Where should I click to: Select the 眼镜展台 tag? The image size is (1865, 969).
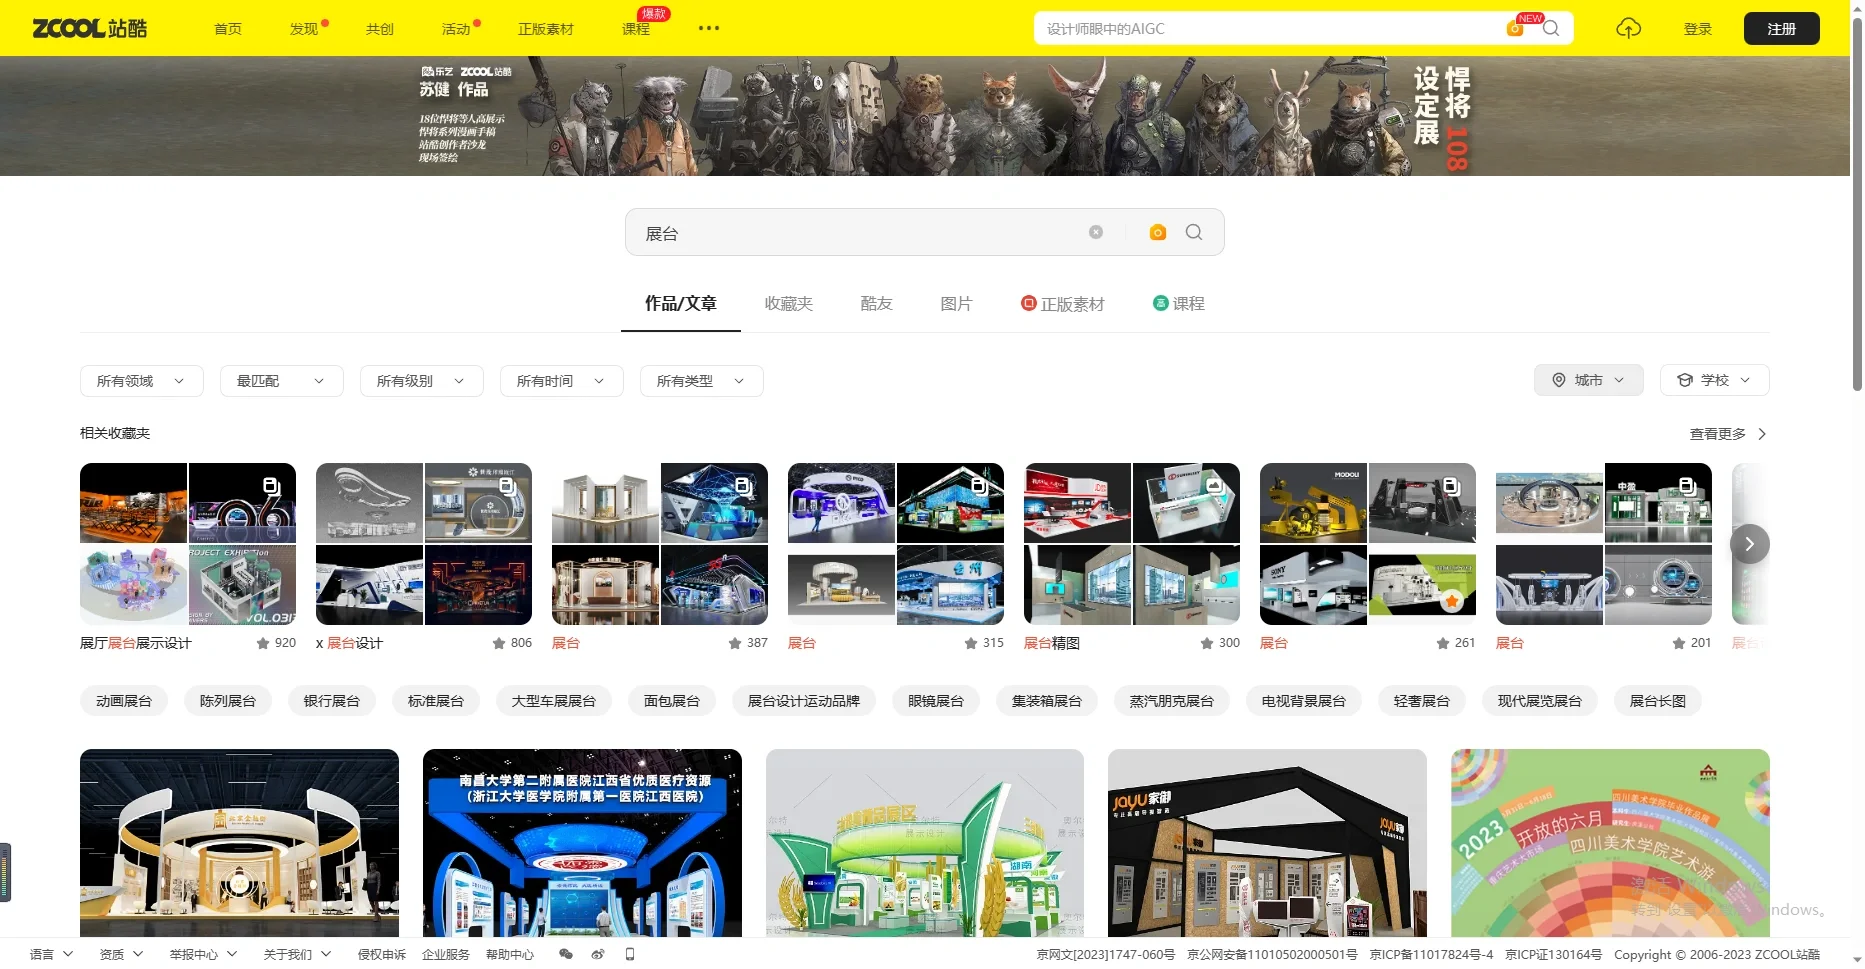[935, 700]
